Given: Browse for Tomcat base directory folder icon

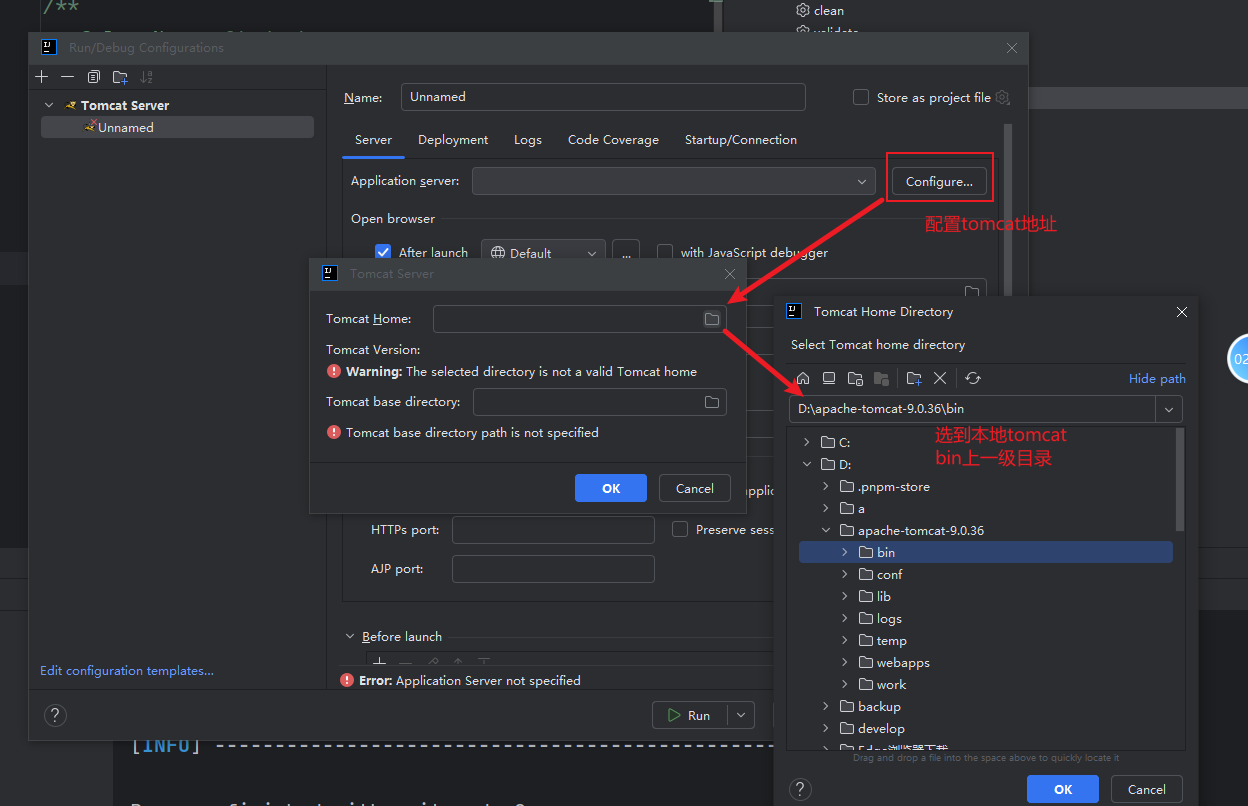Looking at the screenshot, I should pos(711,402).
